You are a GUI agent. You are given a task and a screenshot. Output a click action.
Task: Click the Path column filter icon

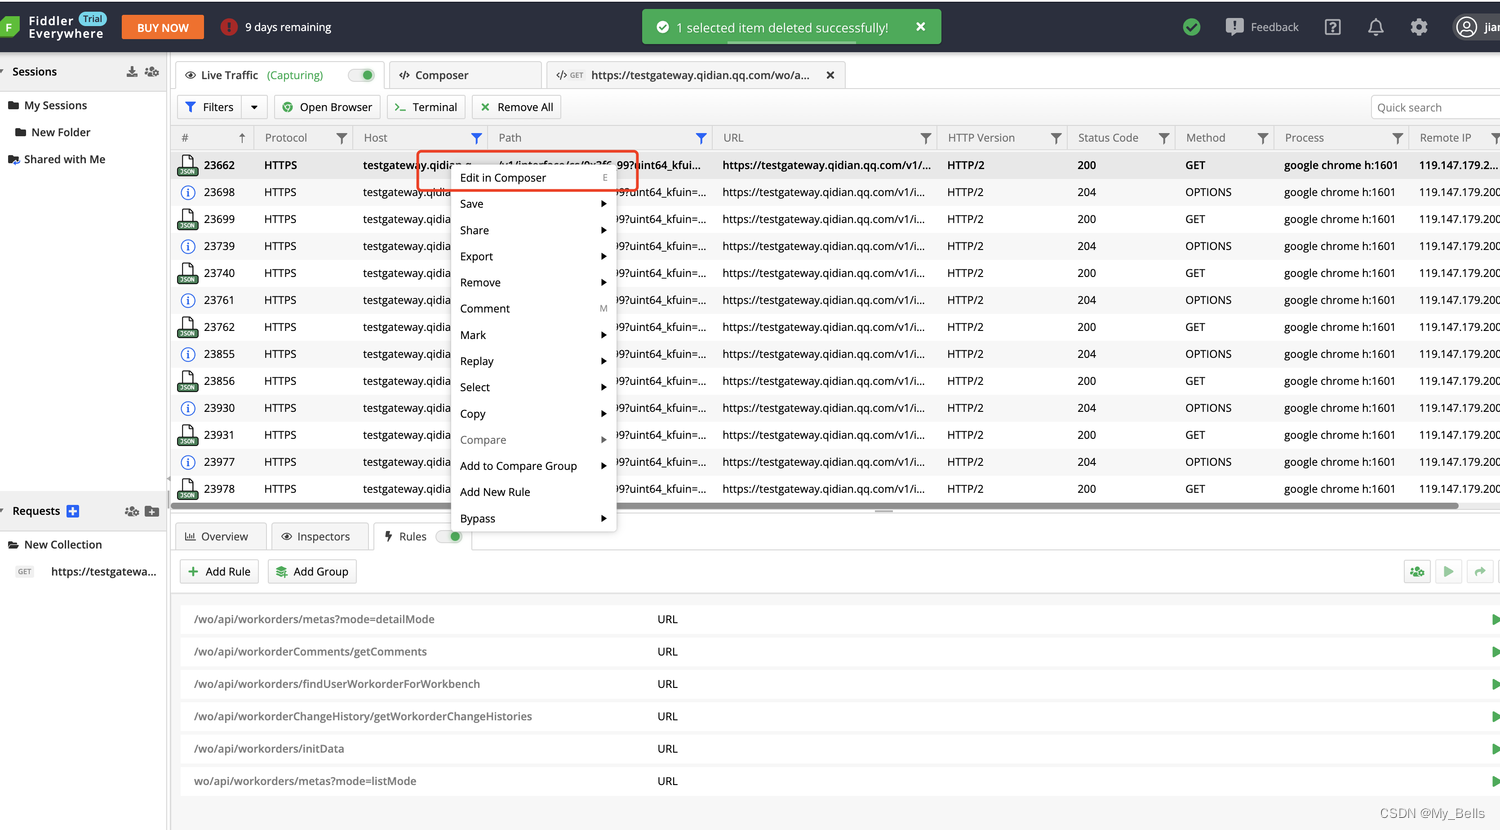point(701,138)
